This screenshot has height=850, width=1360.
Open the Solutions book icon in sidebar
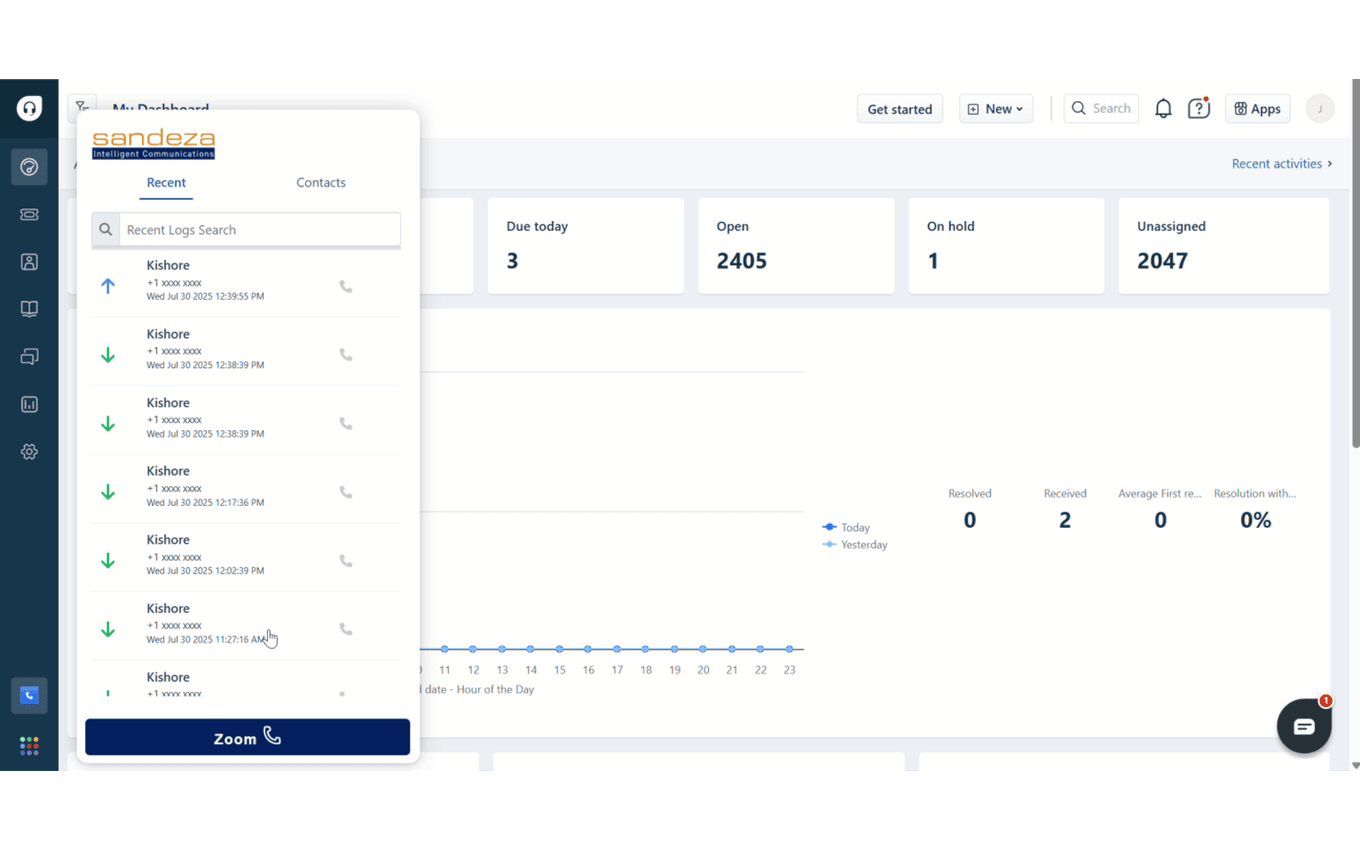coord(29,309)
